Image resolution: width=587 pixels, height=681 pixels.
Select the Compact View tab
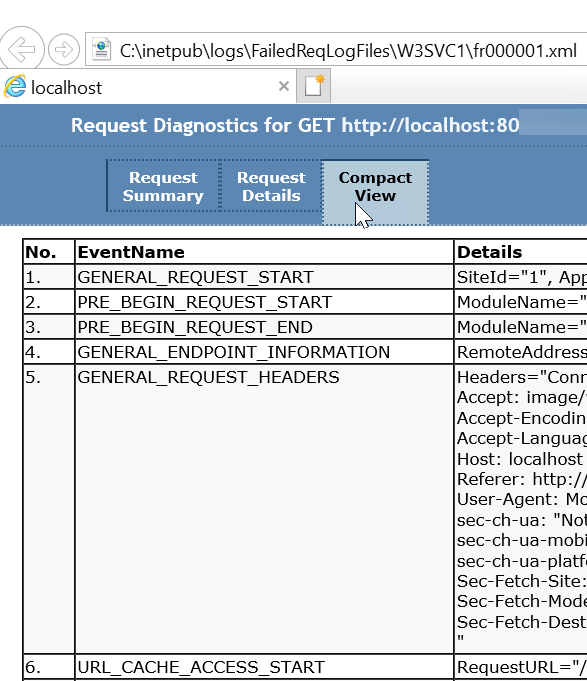[375, 192]
